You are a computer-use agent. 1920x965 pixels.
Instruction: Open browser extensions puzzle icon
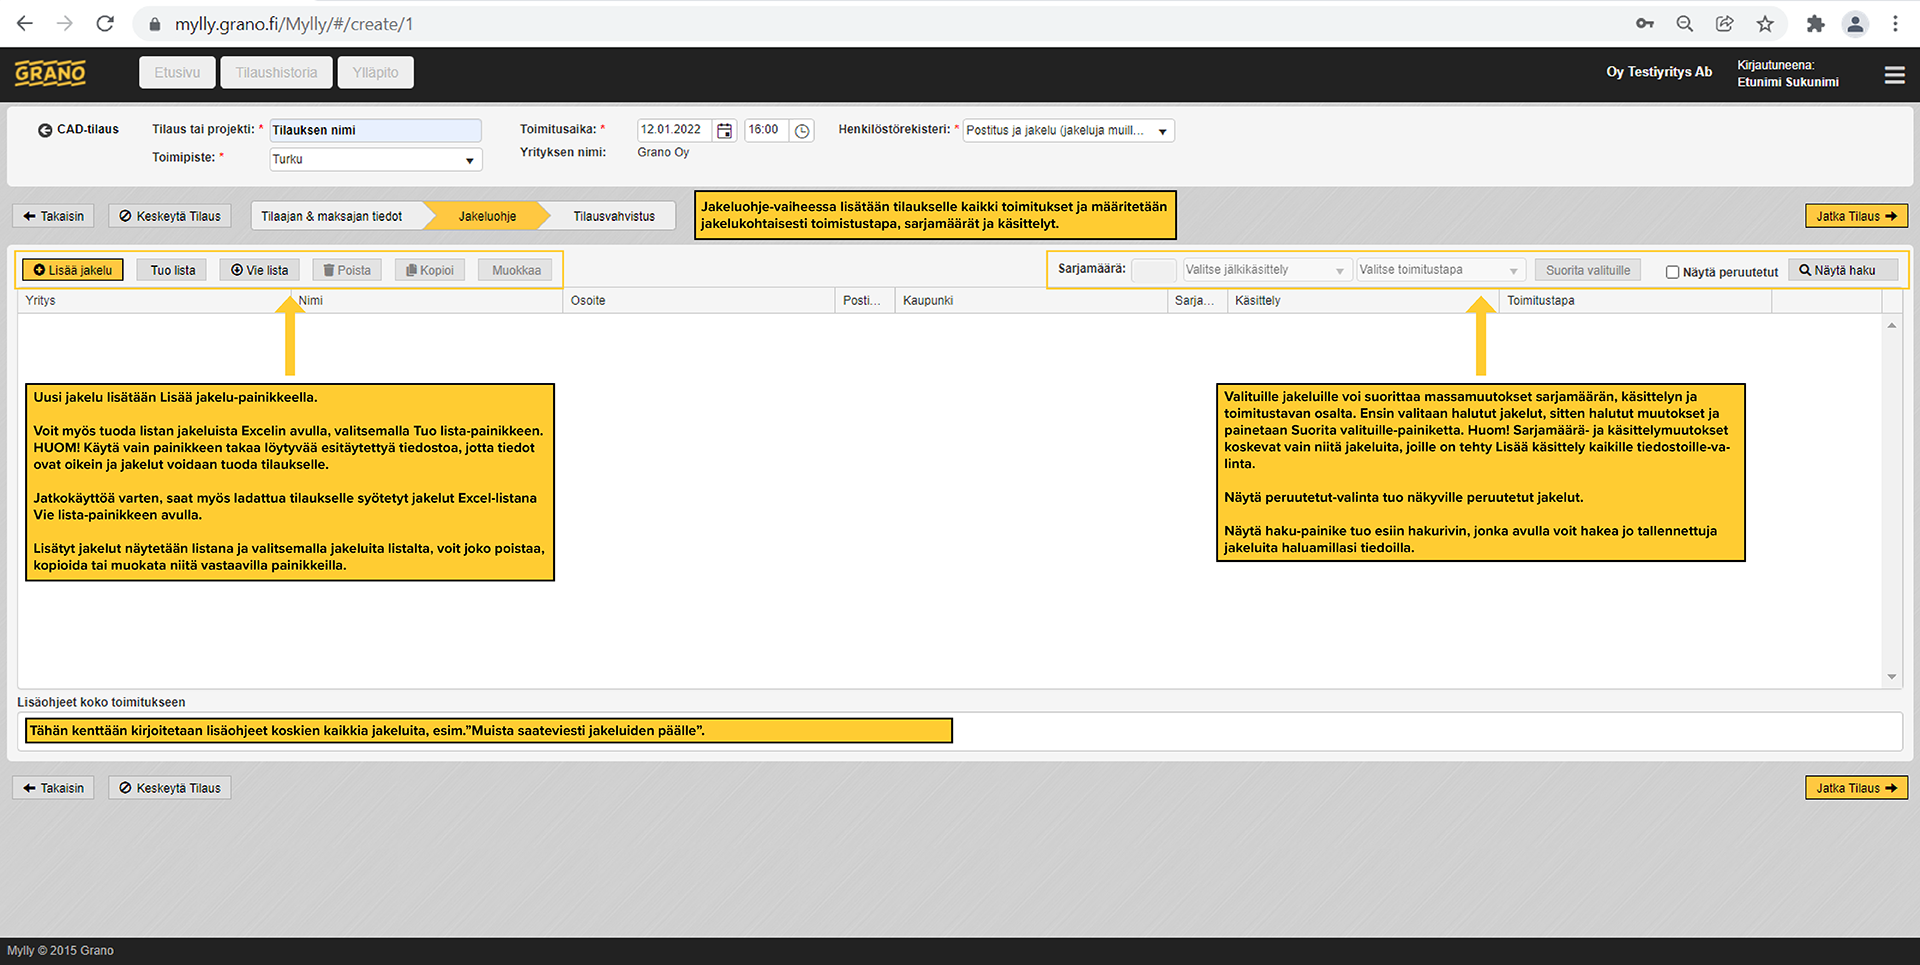[x=1815, y=24]
